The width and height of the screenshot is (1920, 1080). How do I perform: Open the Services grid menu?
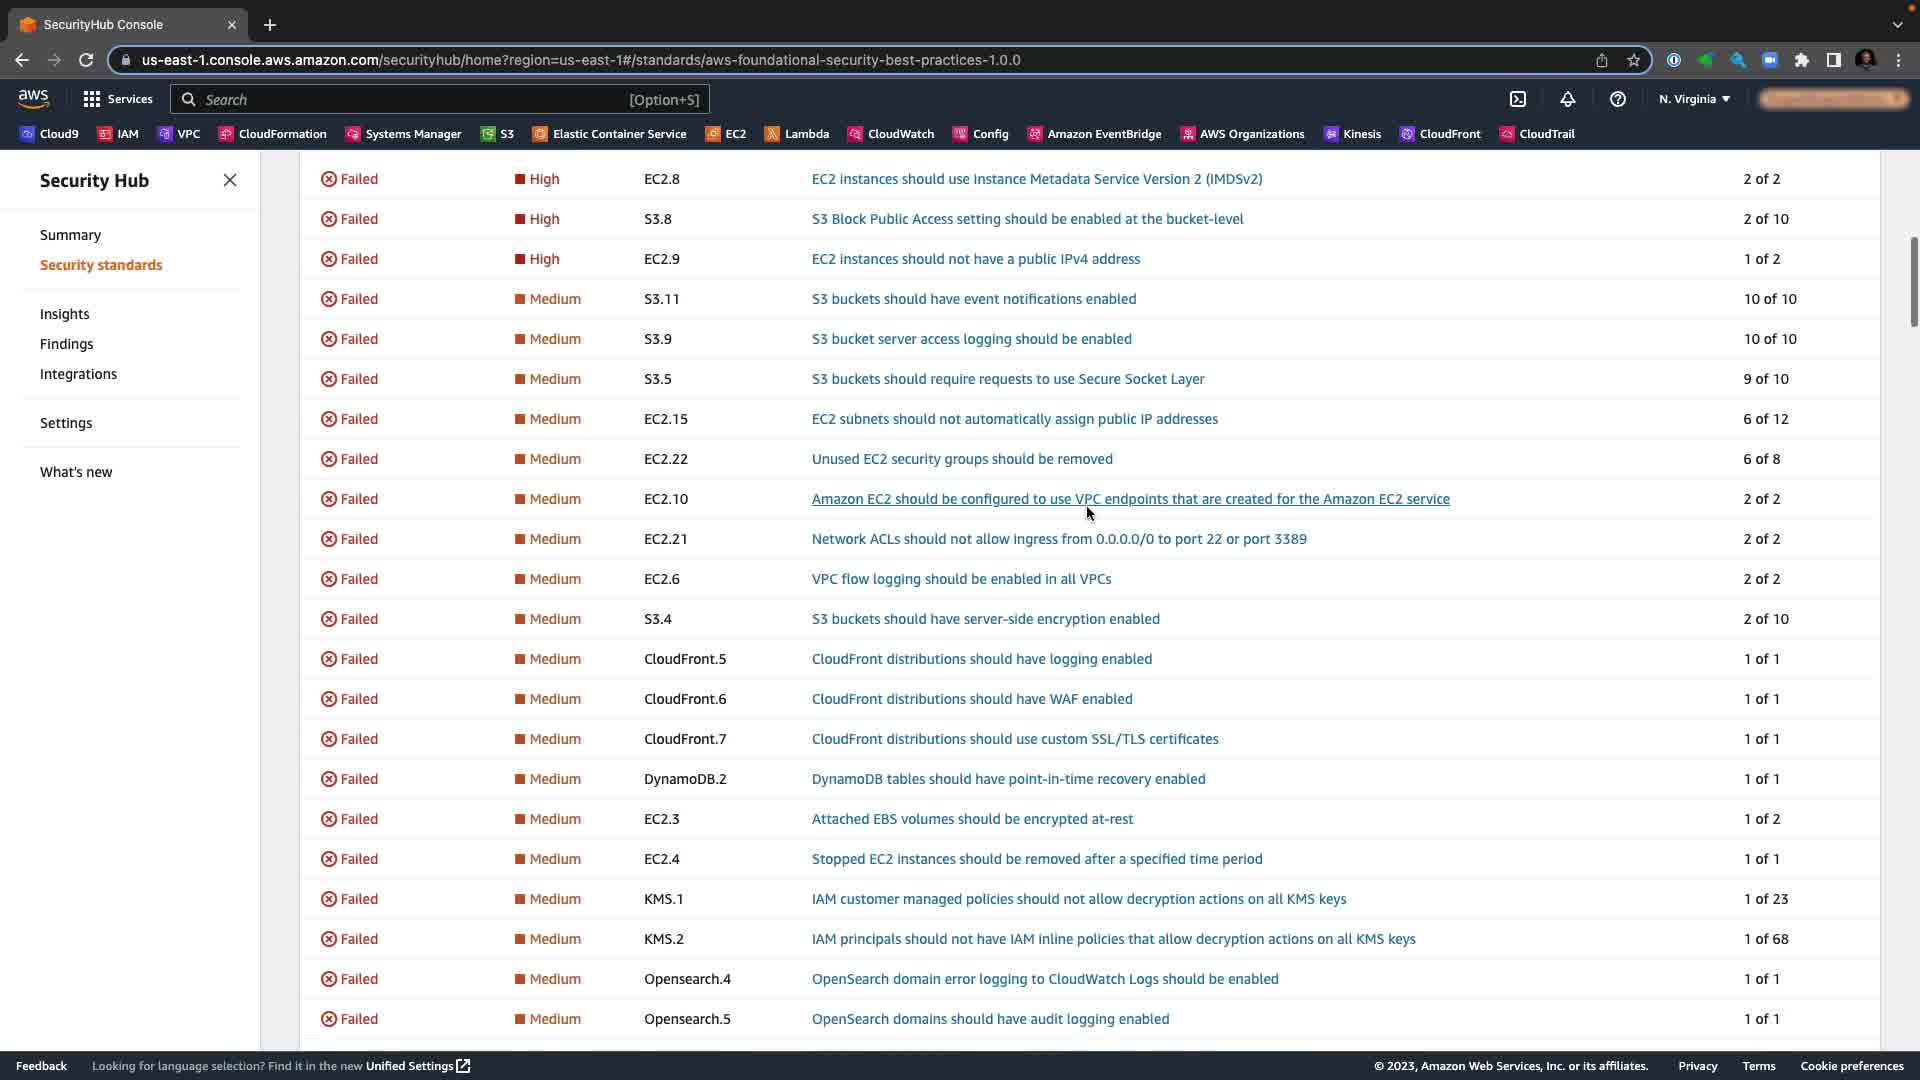117,99
